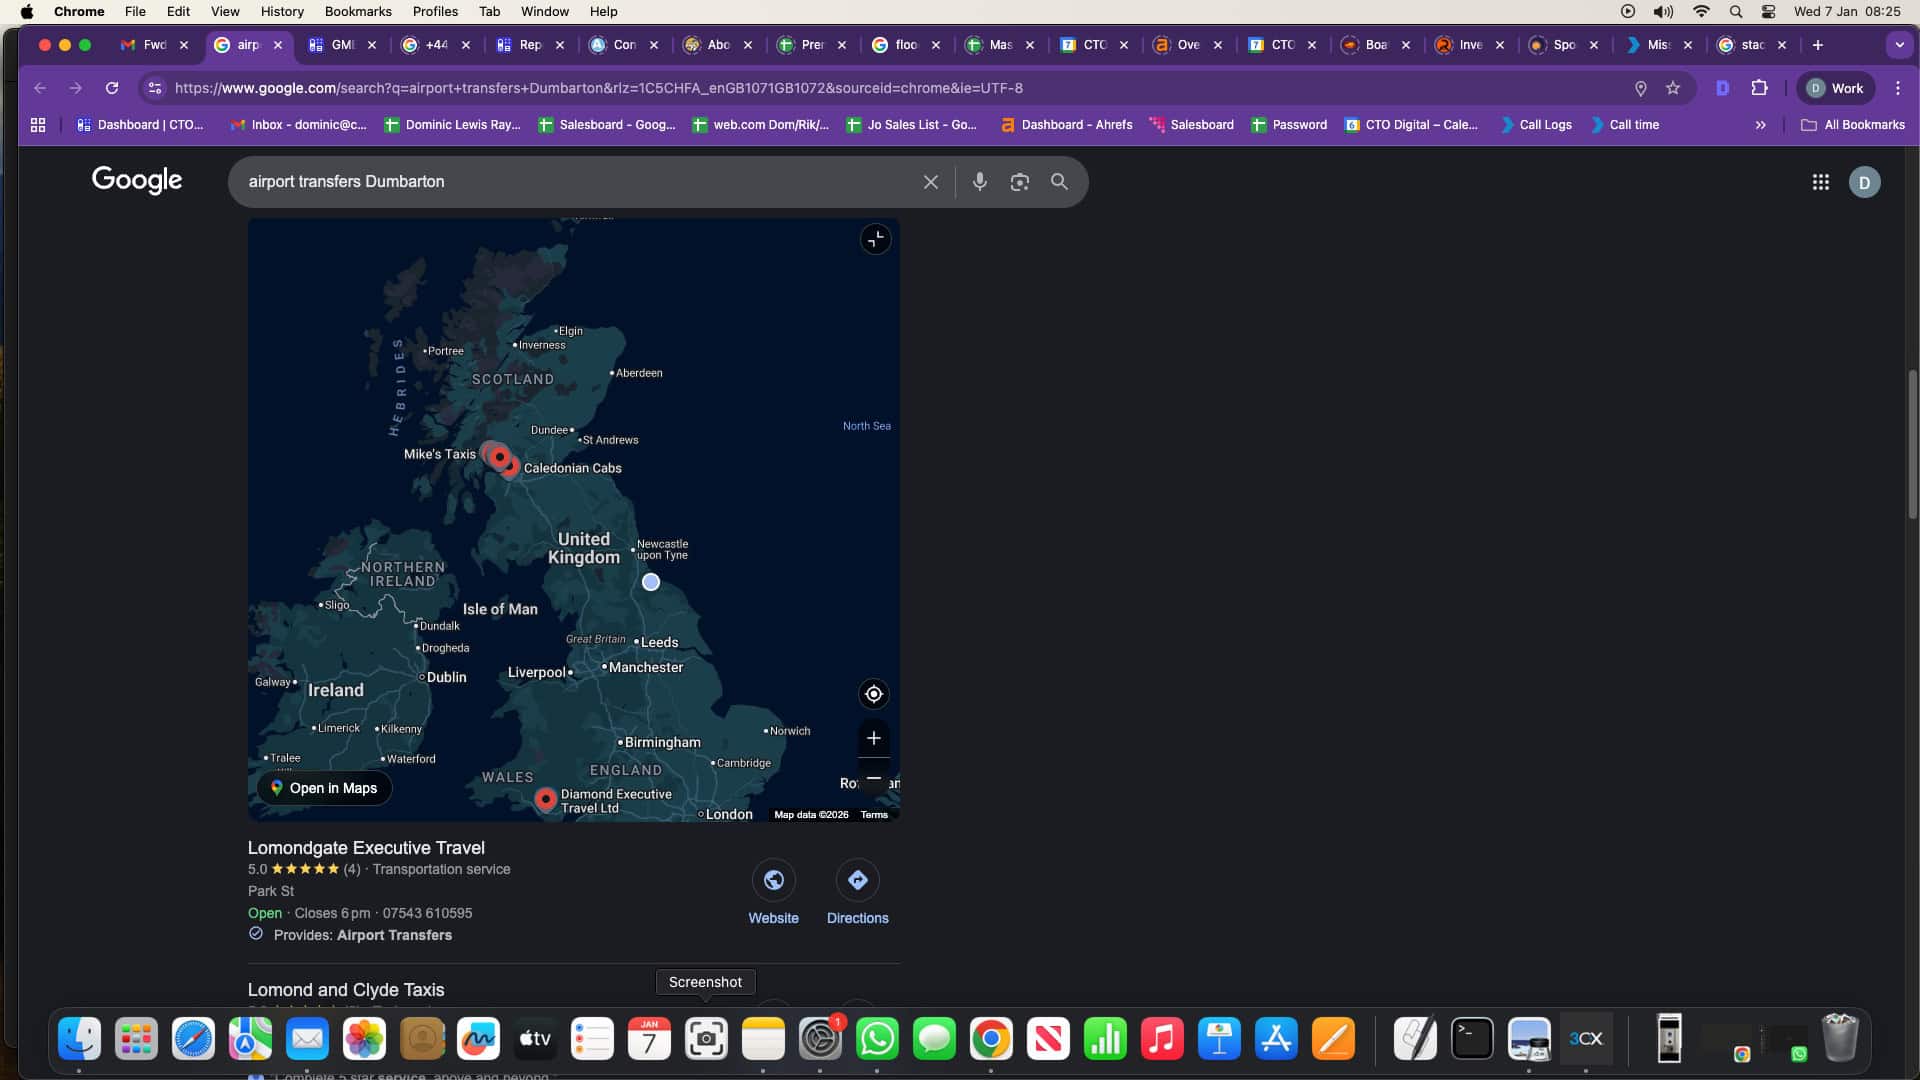
Task: Open Google account avatar D
Action: (x=1864, y=182)
